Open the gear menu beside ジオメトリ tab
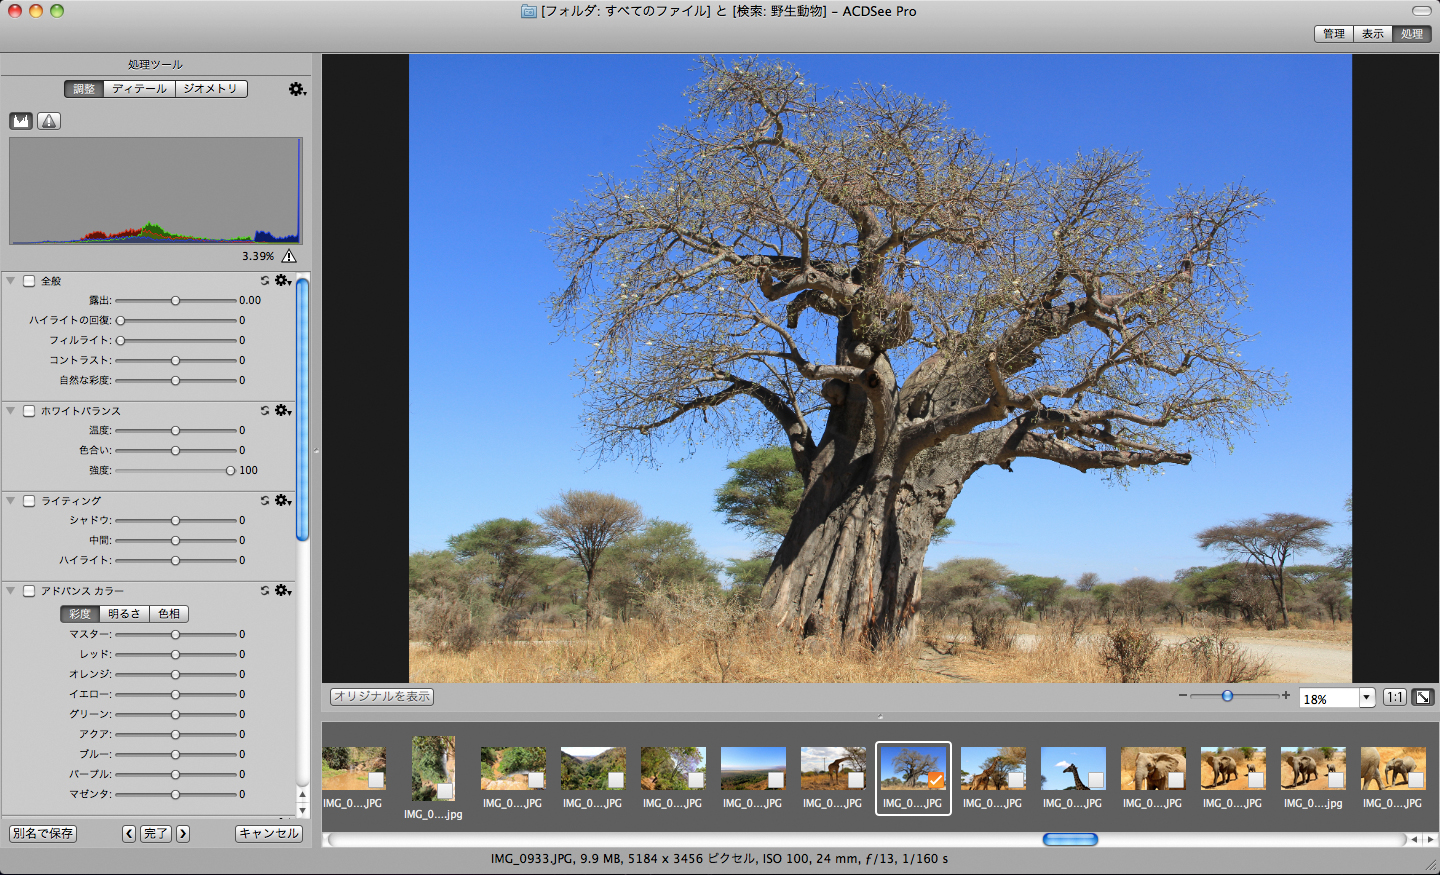The height and width of the screenshot is (875, 1440). click(x=297, y=89)
